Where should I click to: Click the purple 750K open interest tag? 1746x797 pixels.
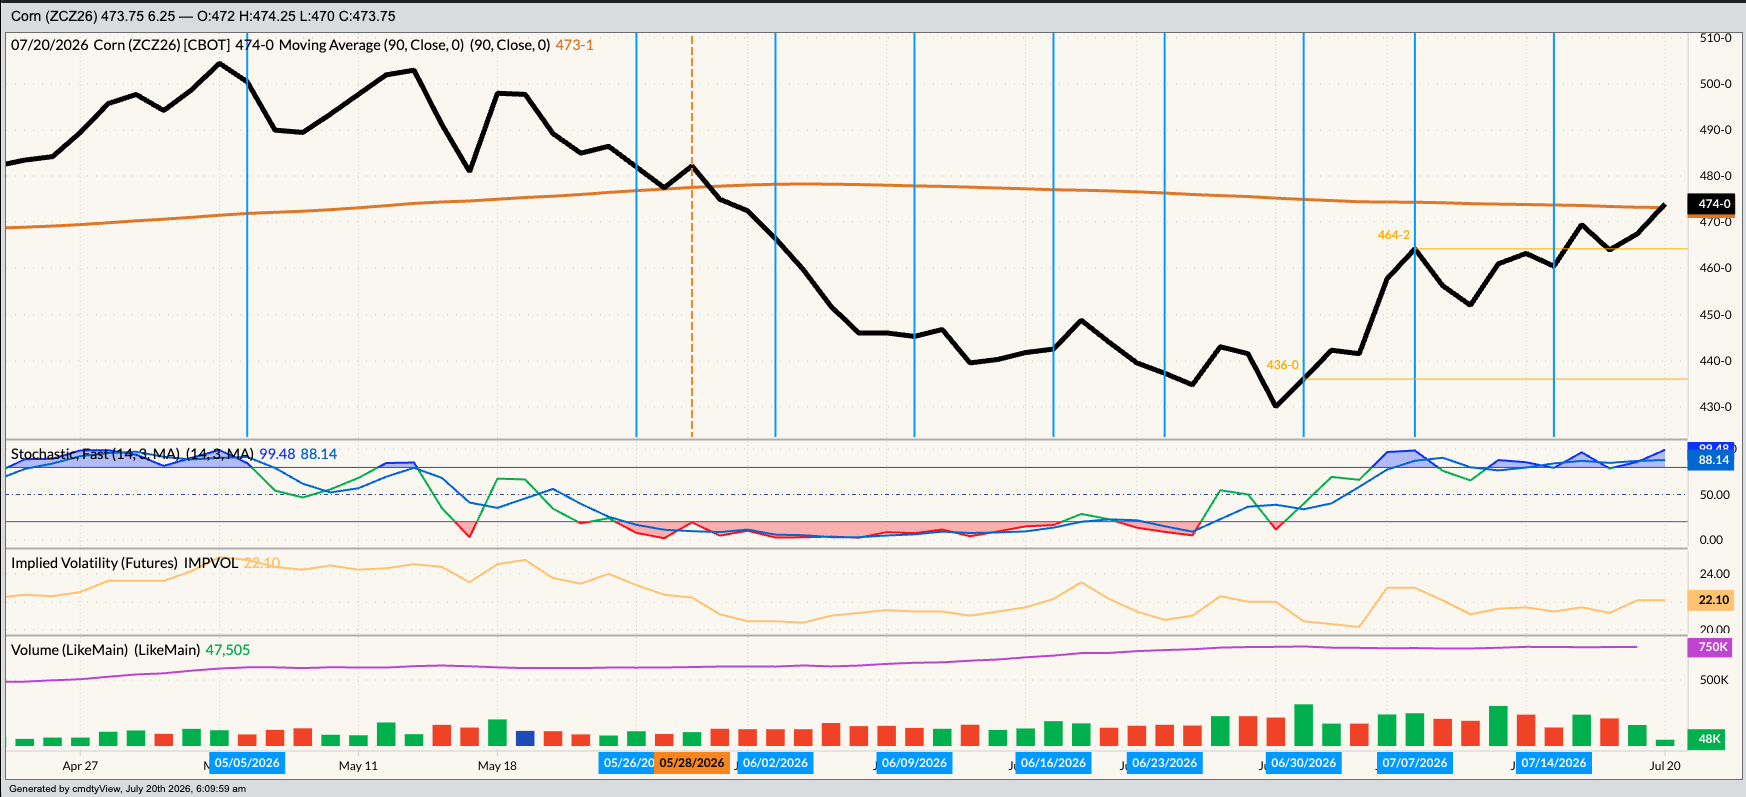pyautogui.click(x=1713, y=647)
